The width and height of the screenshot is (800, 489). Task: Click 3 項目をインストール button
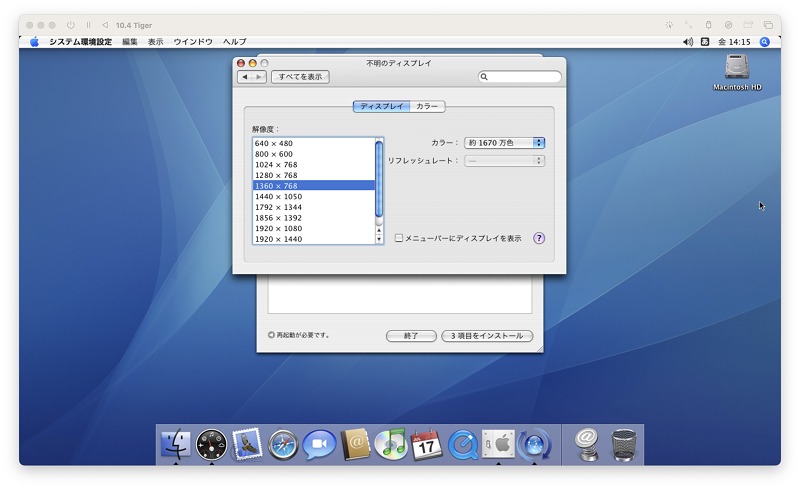pos(487,336)
